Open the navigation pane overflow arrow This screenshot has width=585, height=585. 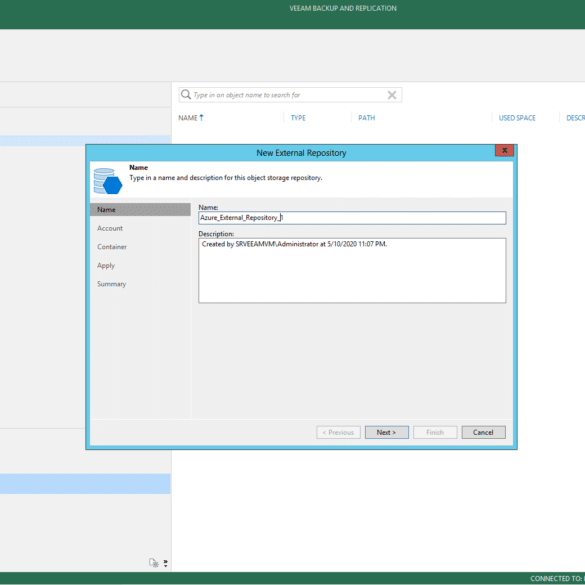coord(166,563)
